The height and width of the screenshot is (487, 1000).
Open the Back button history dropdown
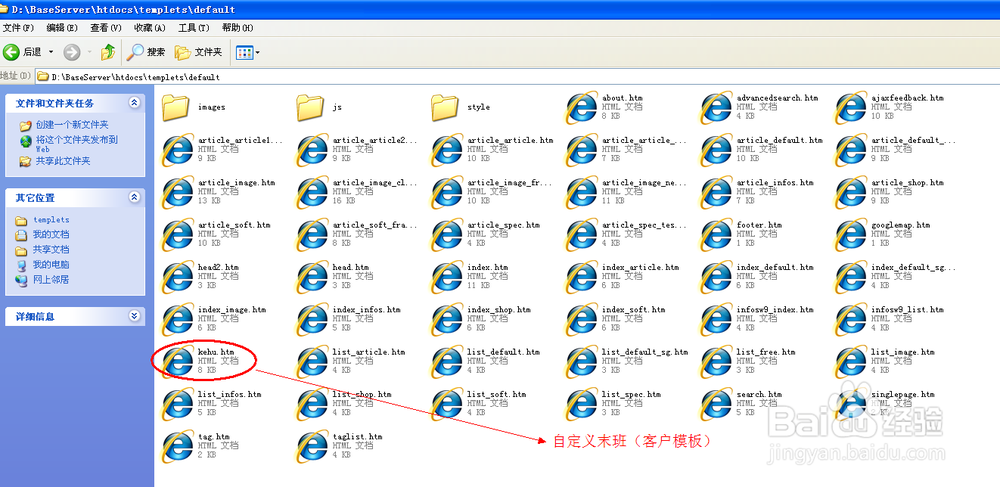[x=51, y=52]
